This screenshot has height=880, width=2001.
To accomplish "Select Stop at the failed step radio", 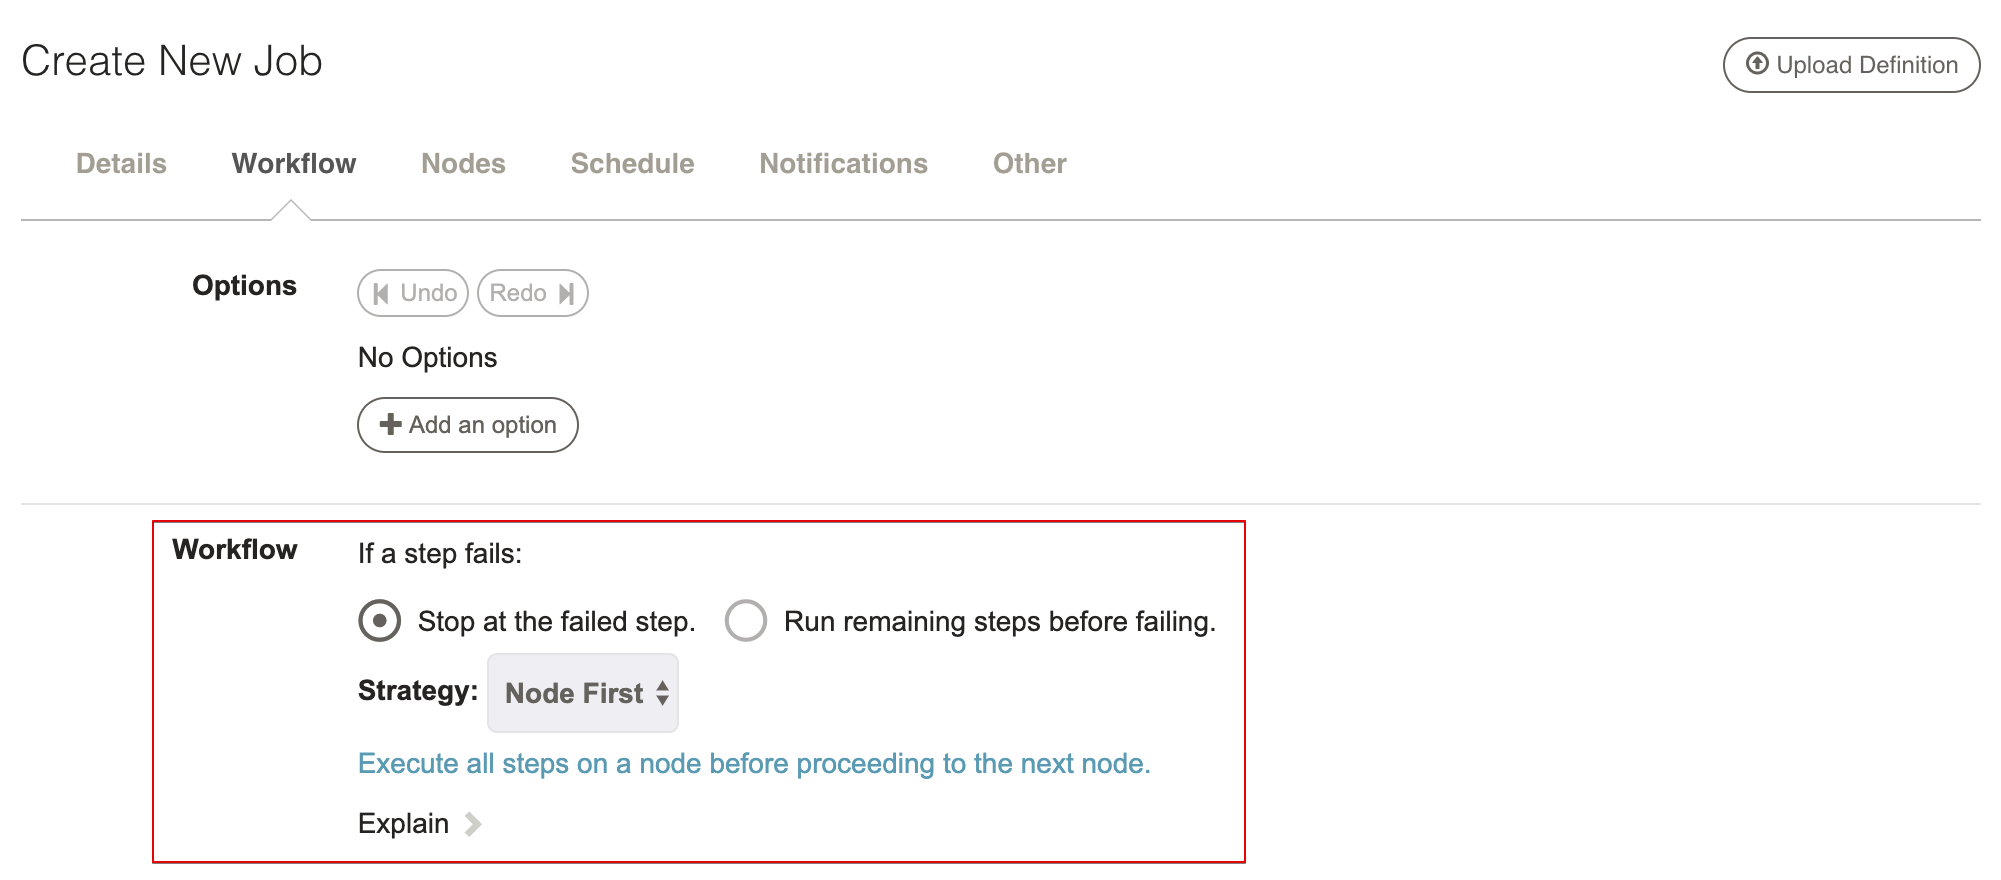I will pyautogui.click(x=380, y=621).
